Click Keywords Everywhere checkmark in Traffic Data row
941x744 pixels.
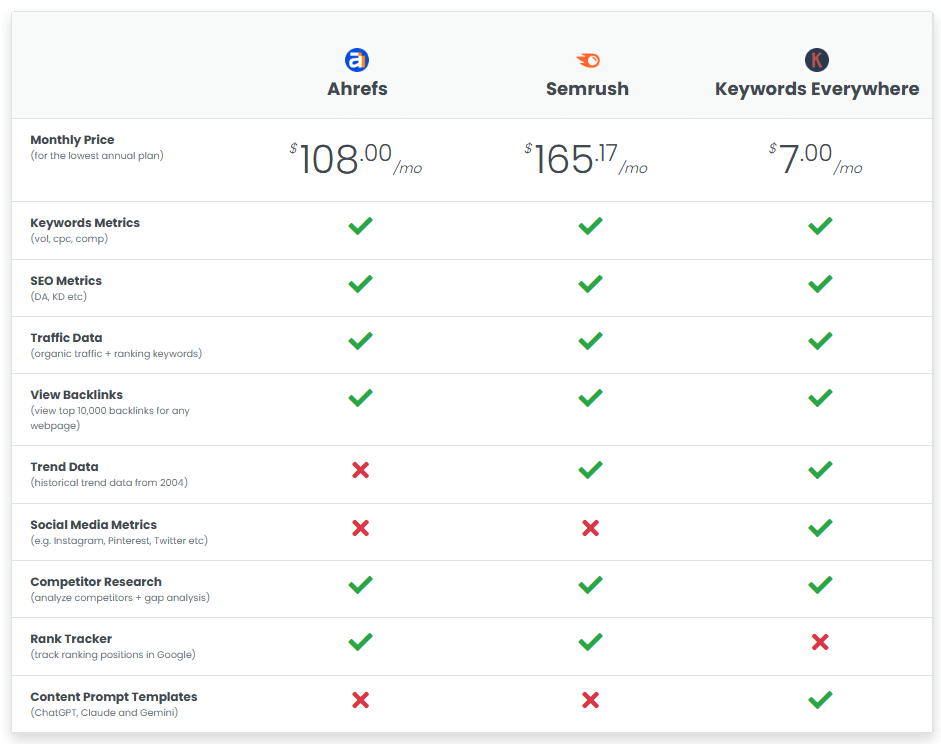[820, 341]
